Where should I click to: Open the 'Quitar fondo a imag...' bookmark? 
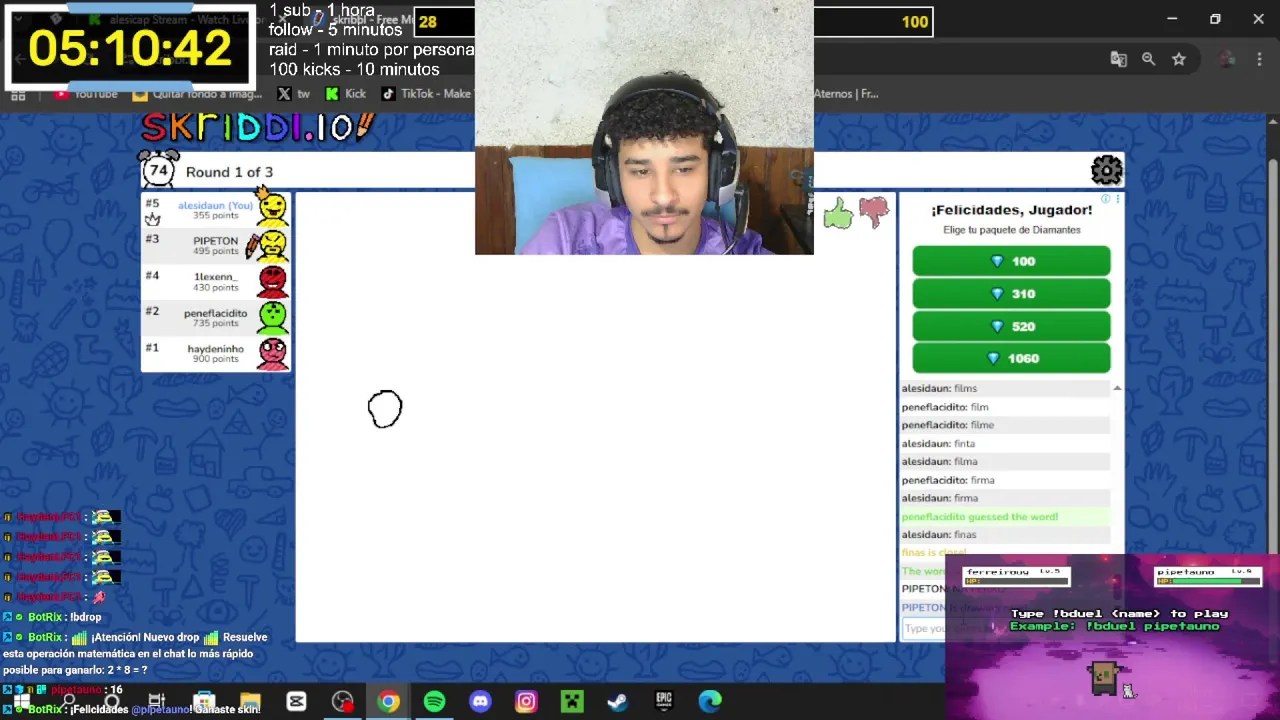(x=197, y=94)
